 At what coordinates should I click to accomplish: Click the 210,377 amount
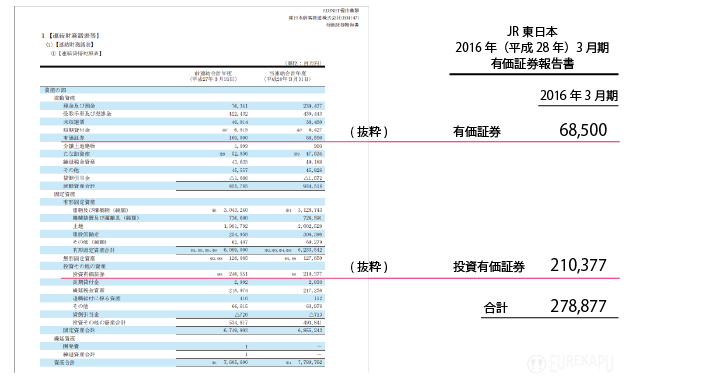(x=578, y=265)
